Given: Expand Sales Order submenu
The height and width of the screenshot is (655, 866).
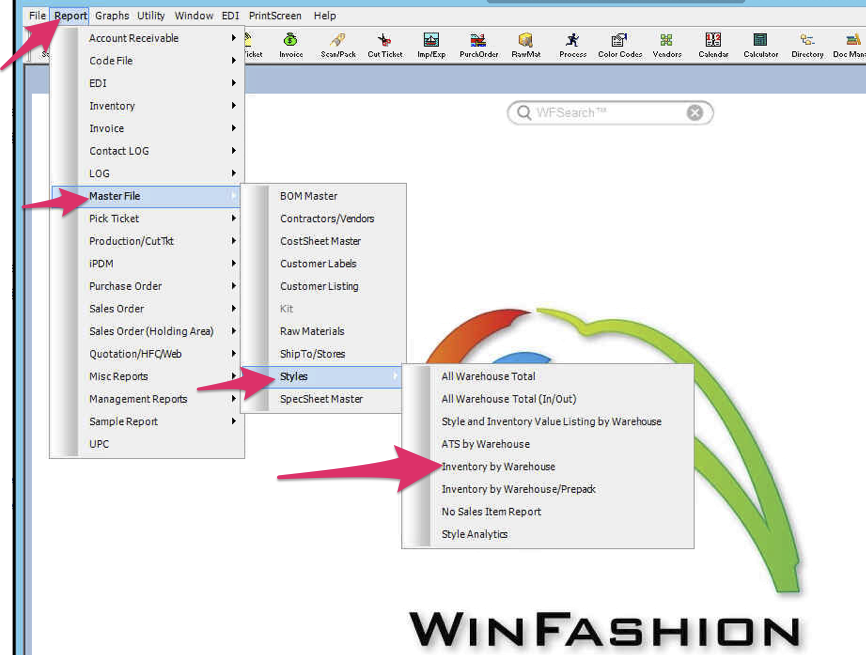Looking at the screenshot, I should coord(147,309).
